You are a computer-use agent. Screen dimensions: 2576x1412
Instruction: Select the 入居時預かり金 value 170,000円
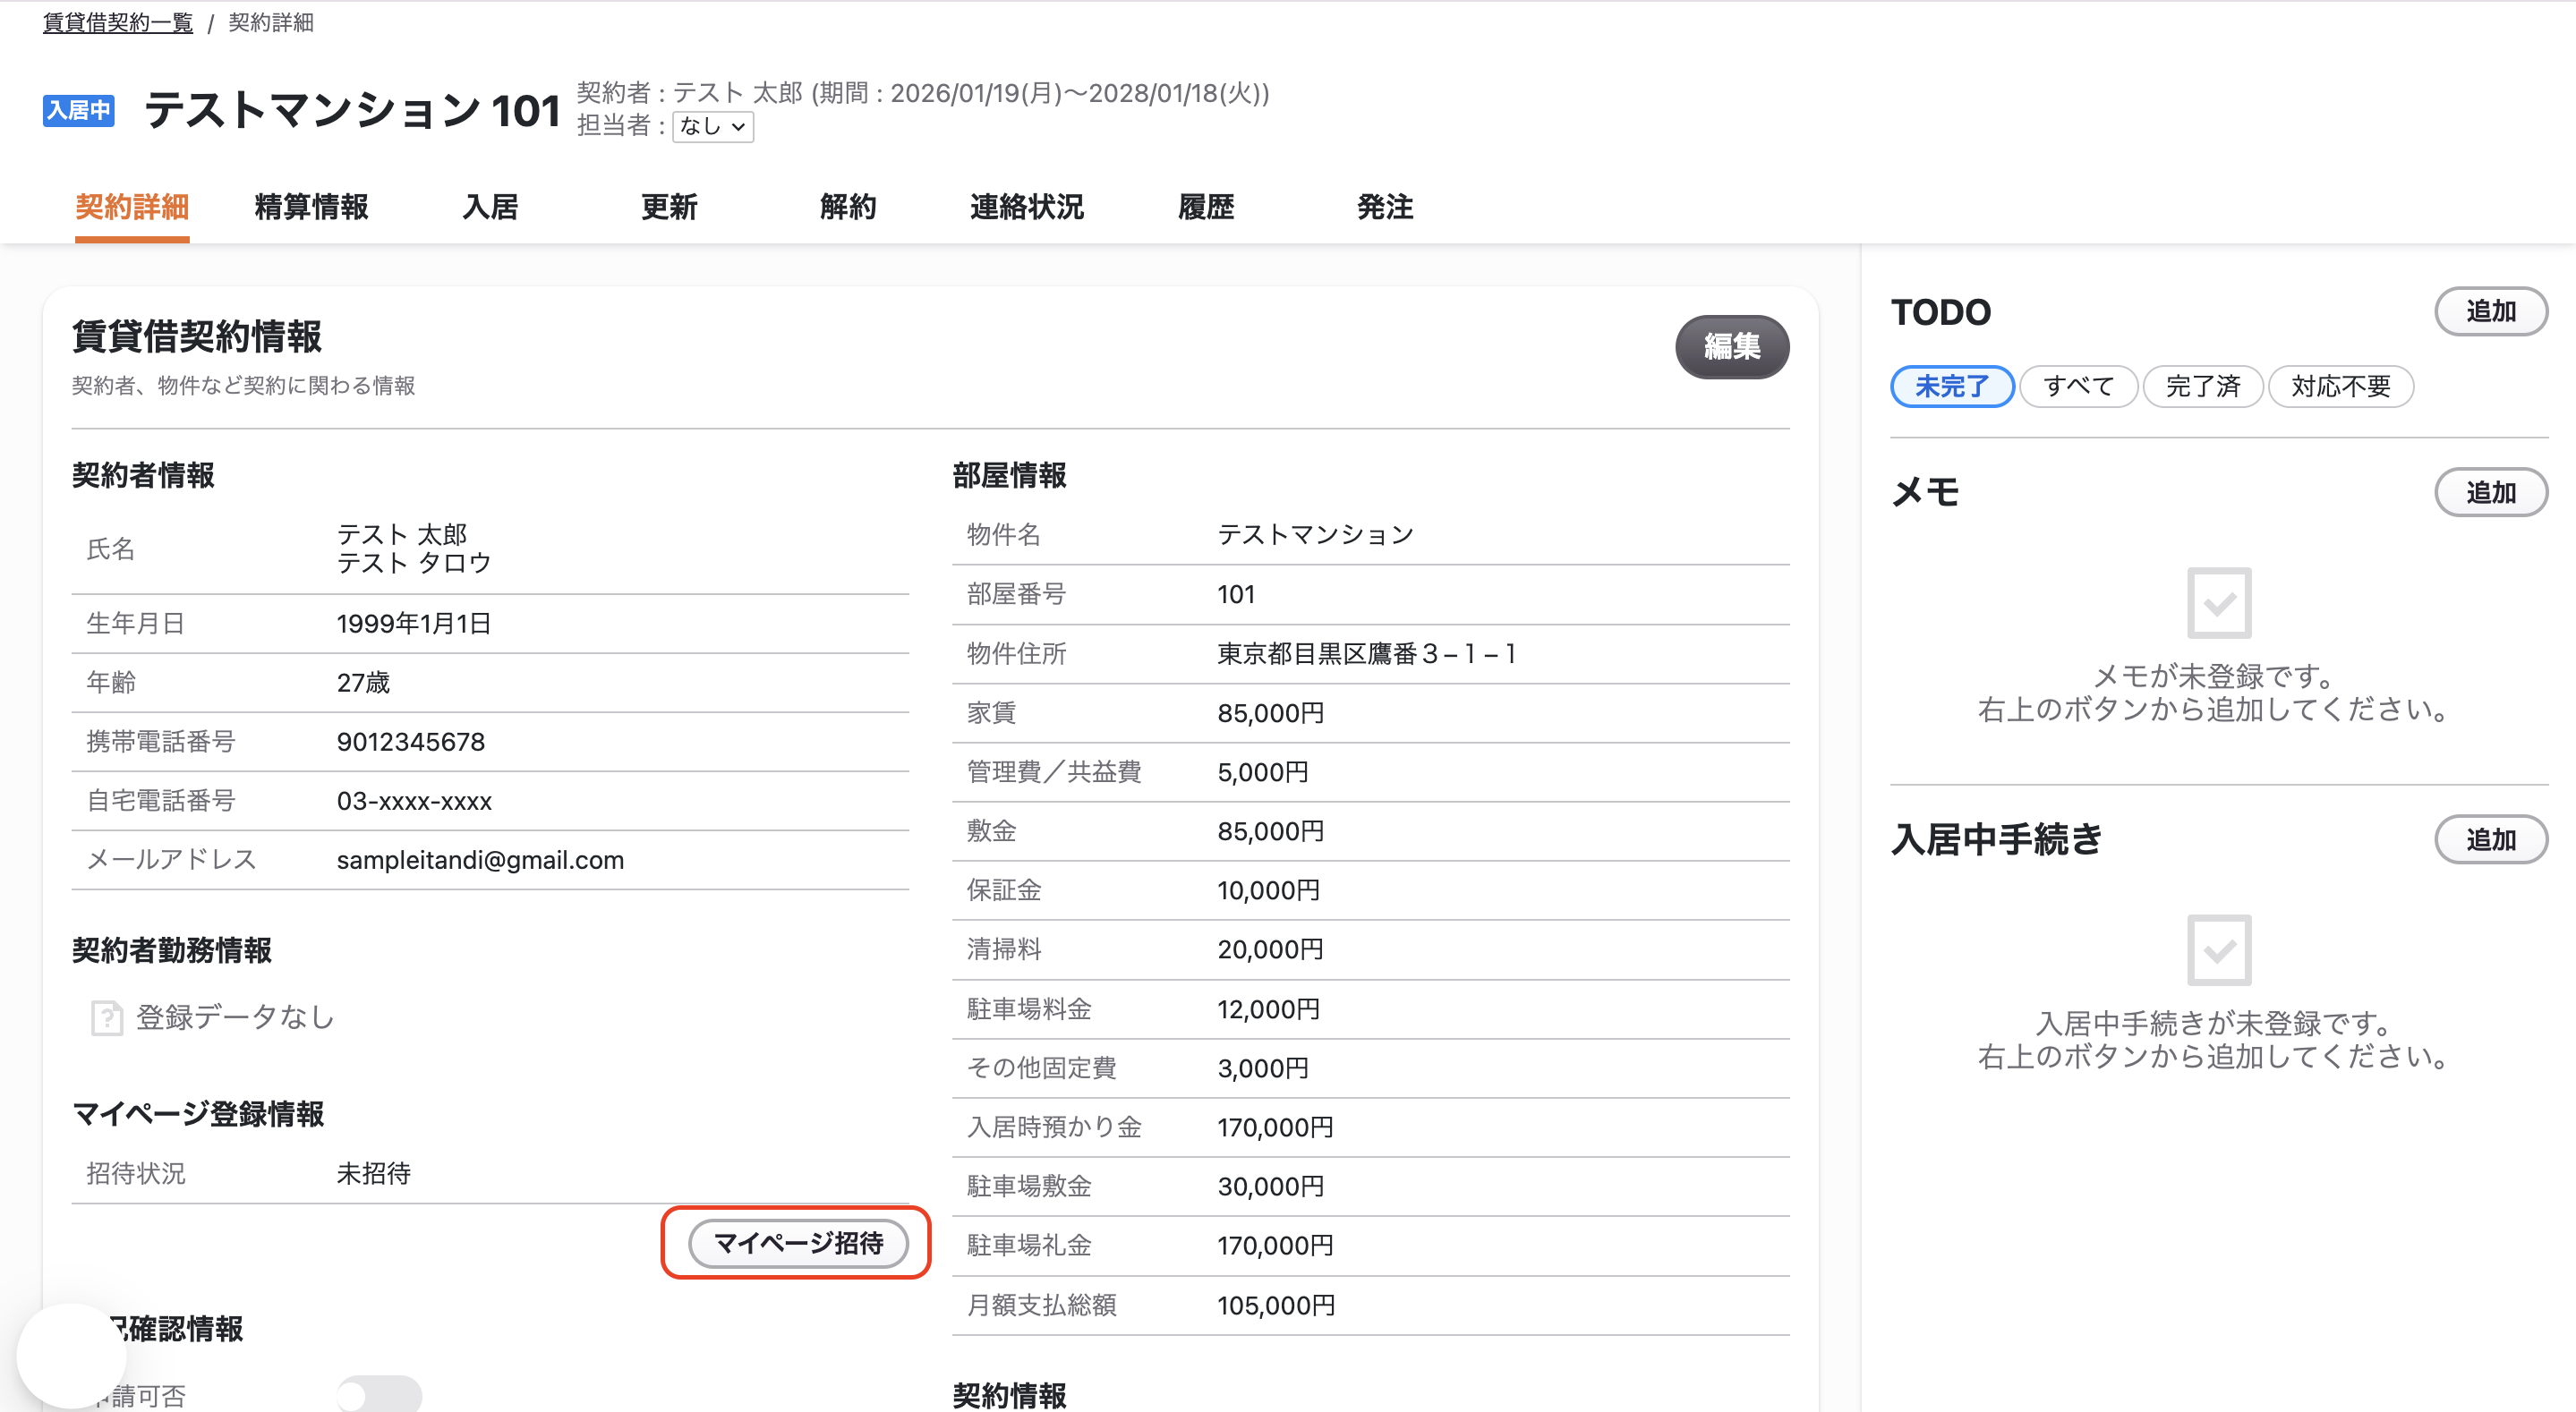point(1275,1127)
